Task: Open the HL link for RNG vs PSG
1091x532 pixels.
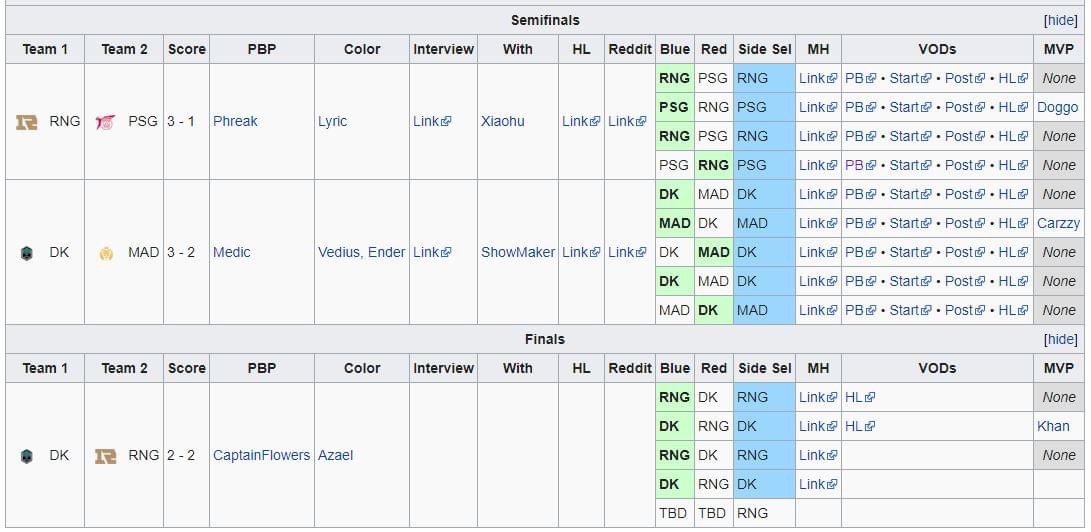Action: [580, 121]
